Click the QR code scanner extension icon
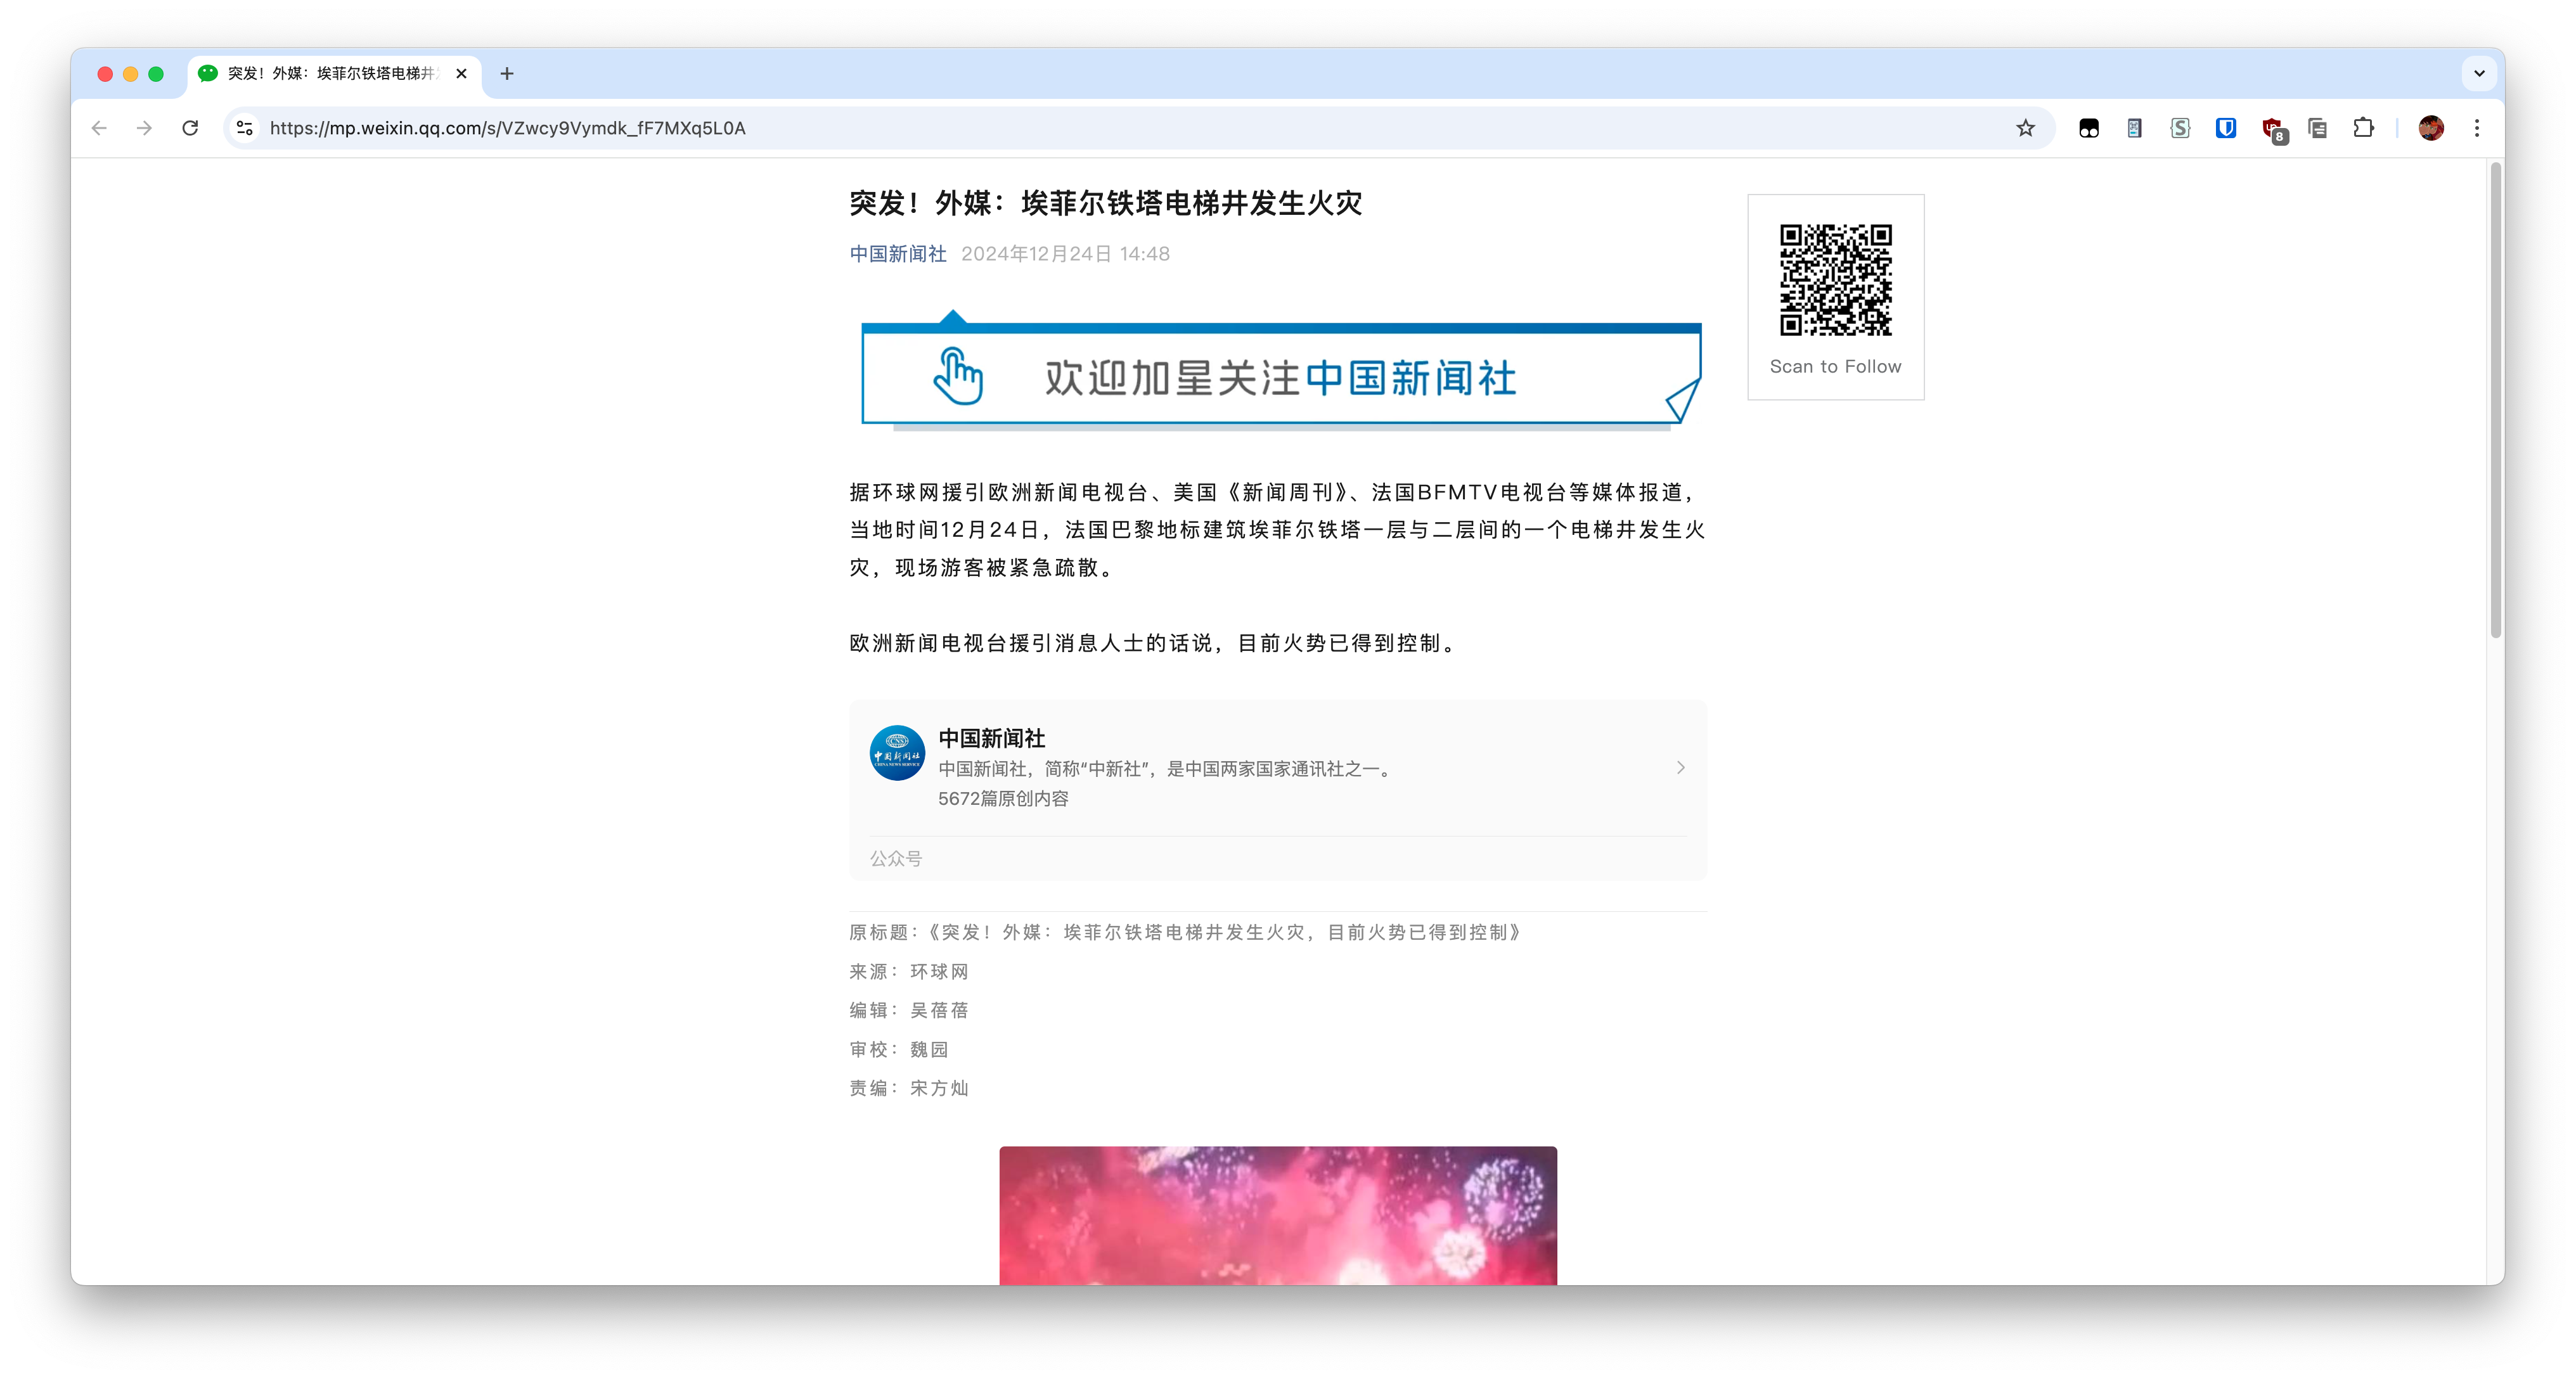This screenshot has width=2576, height=1379. 2134,128
